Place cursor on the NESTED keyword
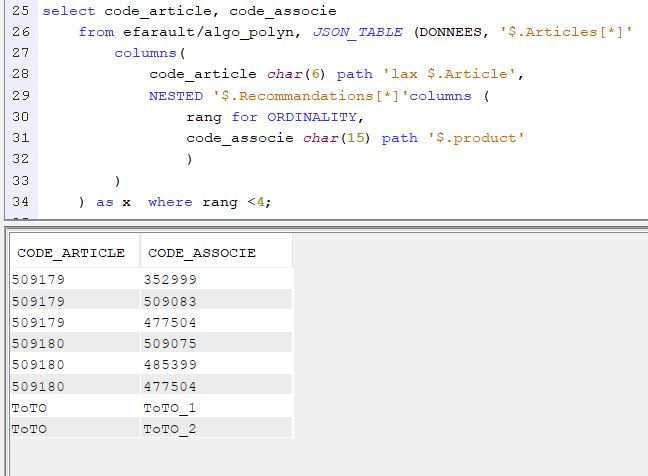The width and height of the screenshot is (648, 476). [x=175, y=96]
